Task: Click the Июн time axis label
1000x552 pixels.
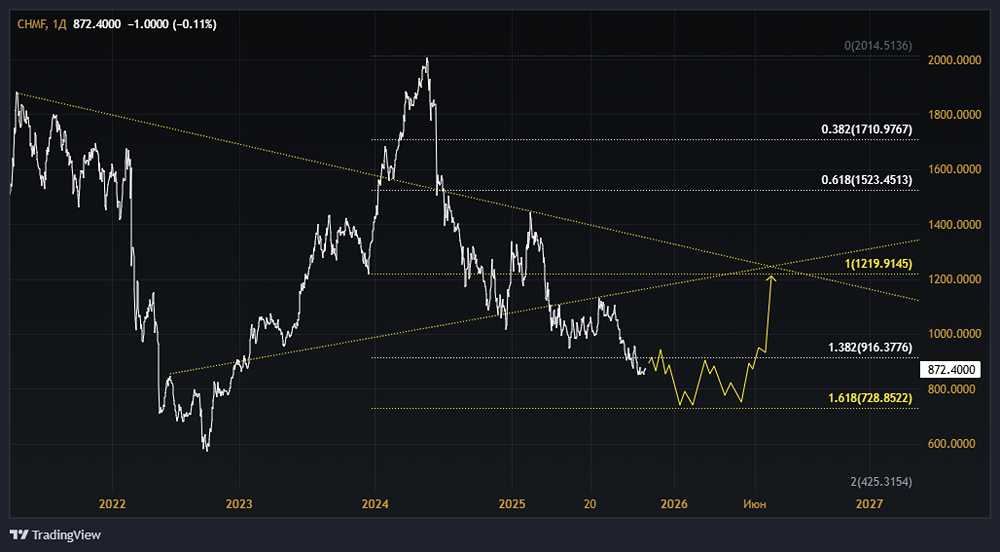Action: pyautogui.click(x=755, y=504)
